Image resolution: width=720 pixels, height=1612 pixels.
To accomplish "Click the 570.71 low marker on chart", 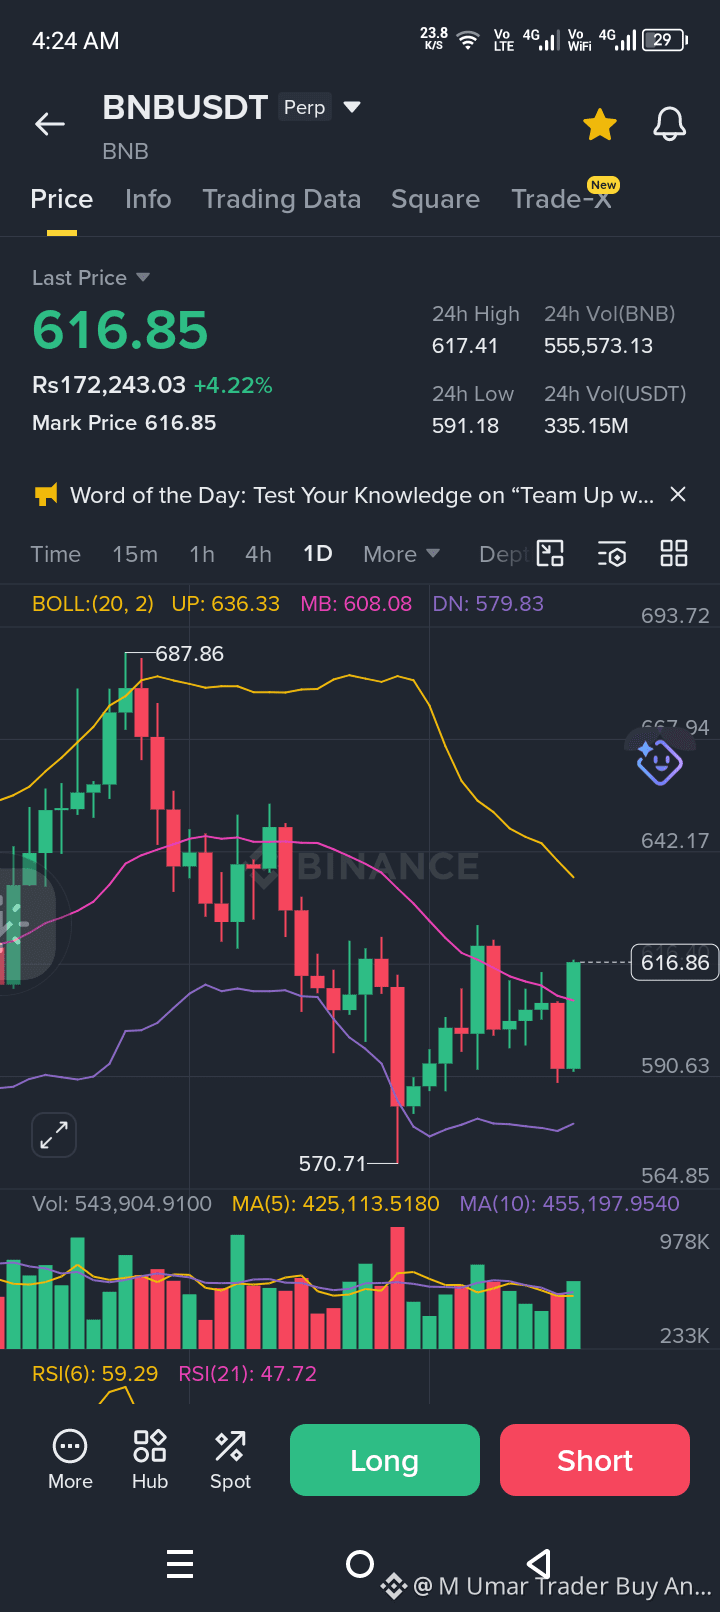I will click(333, 1163).
